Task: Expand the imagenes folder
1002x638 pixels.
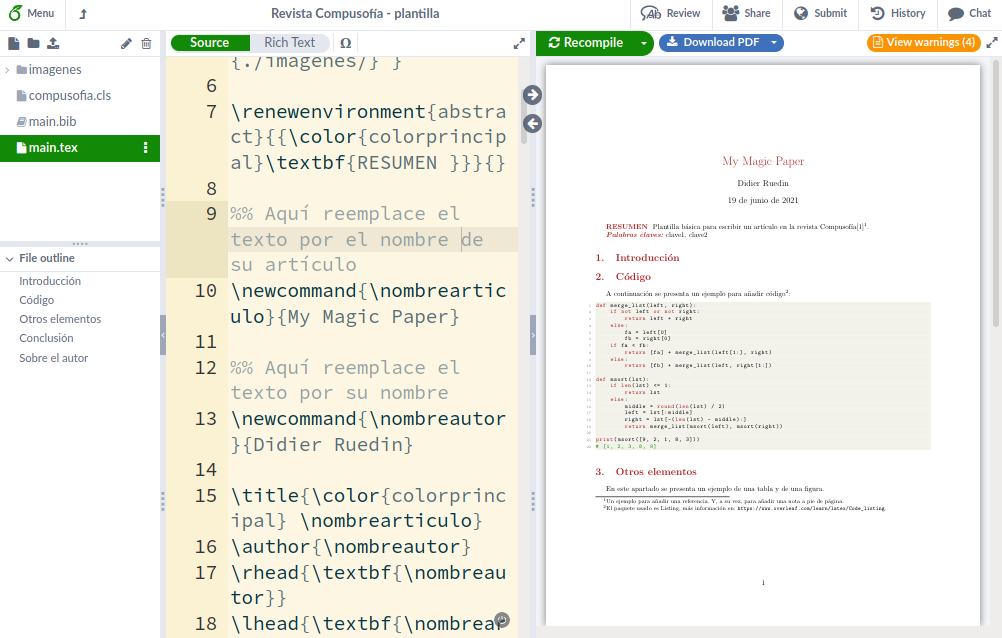Action: pyautogui.click(x=8, y=70)
